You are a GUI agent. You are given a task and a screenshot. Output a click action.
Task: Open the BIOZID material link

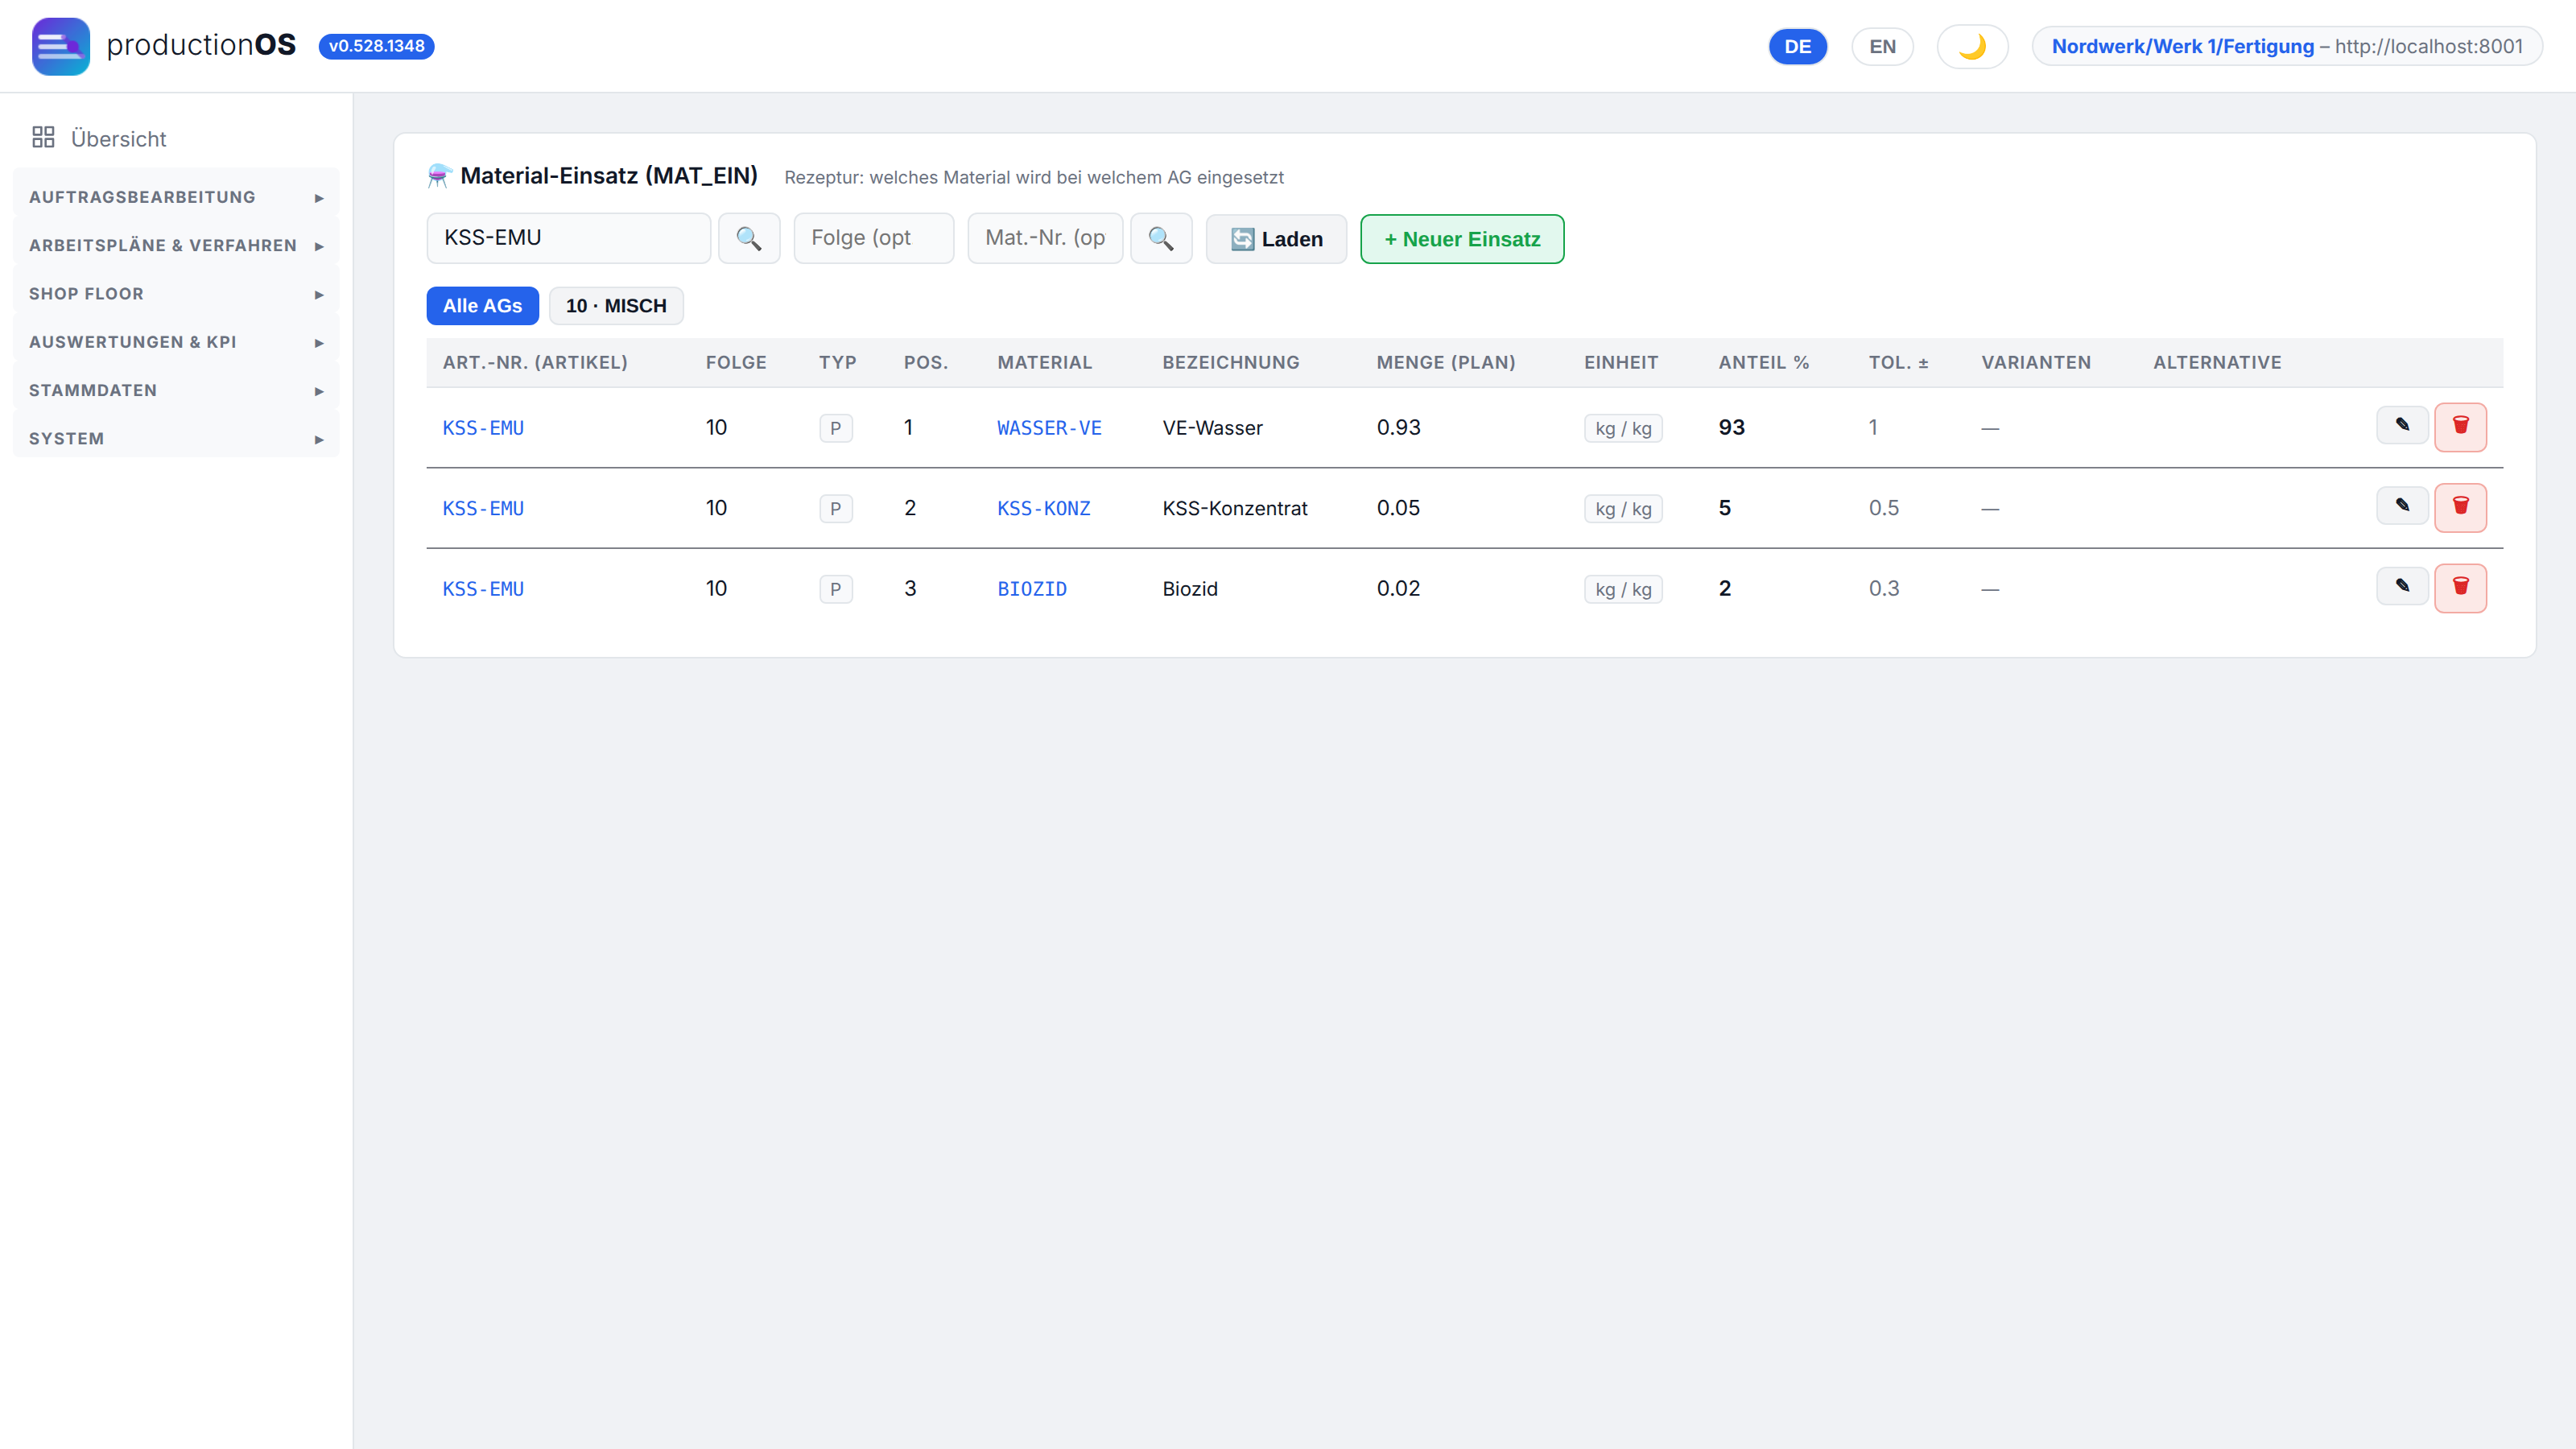(1031, 589)
